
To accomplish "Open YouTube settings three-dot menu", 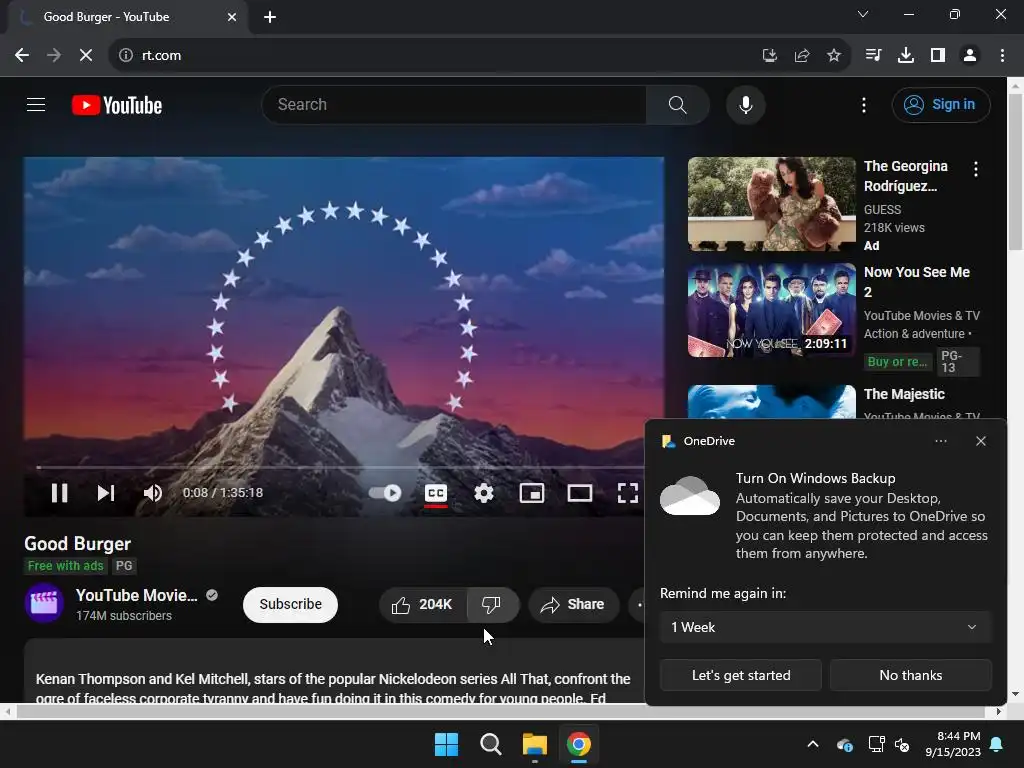I will (863, 105).
